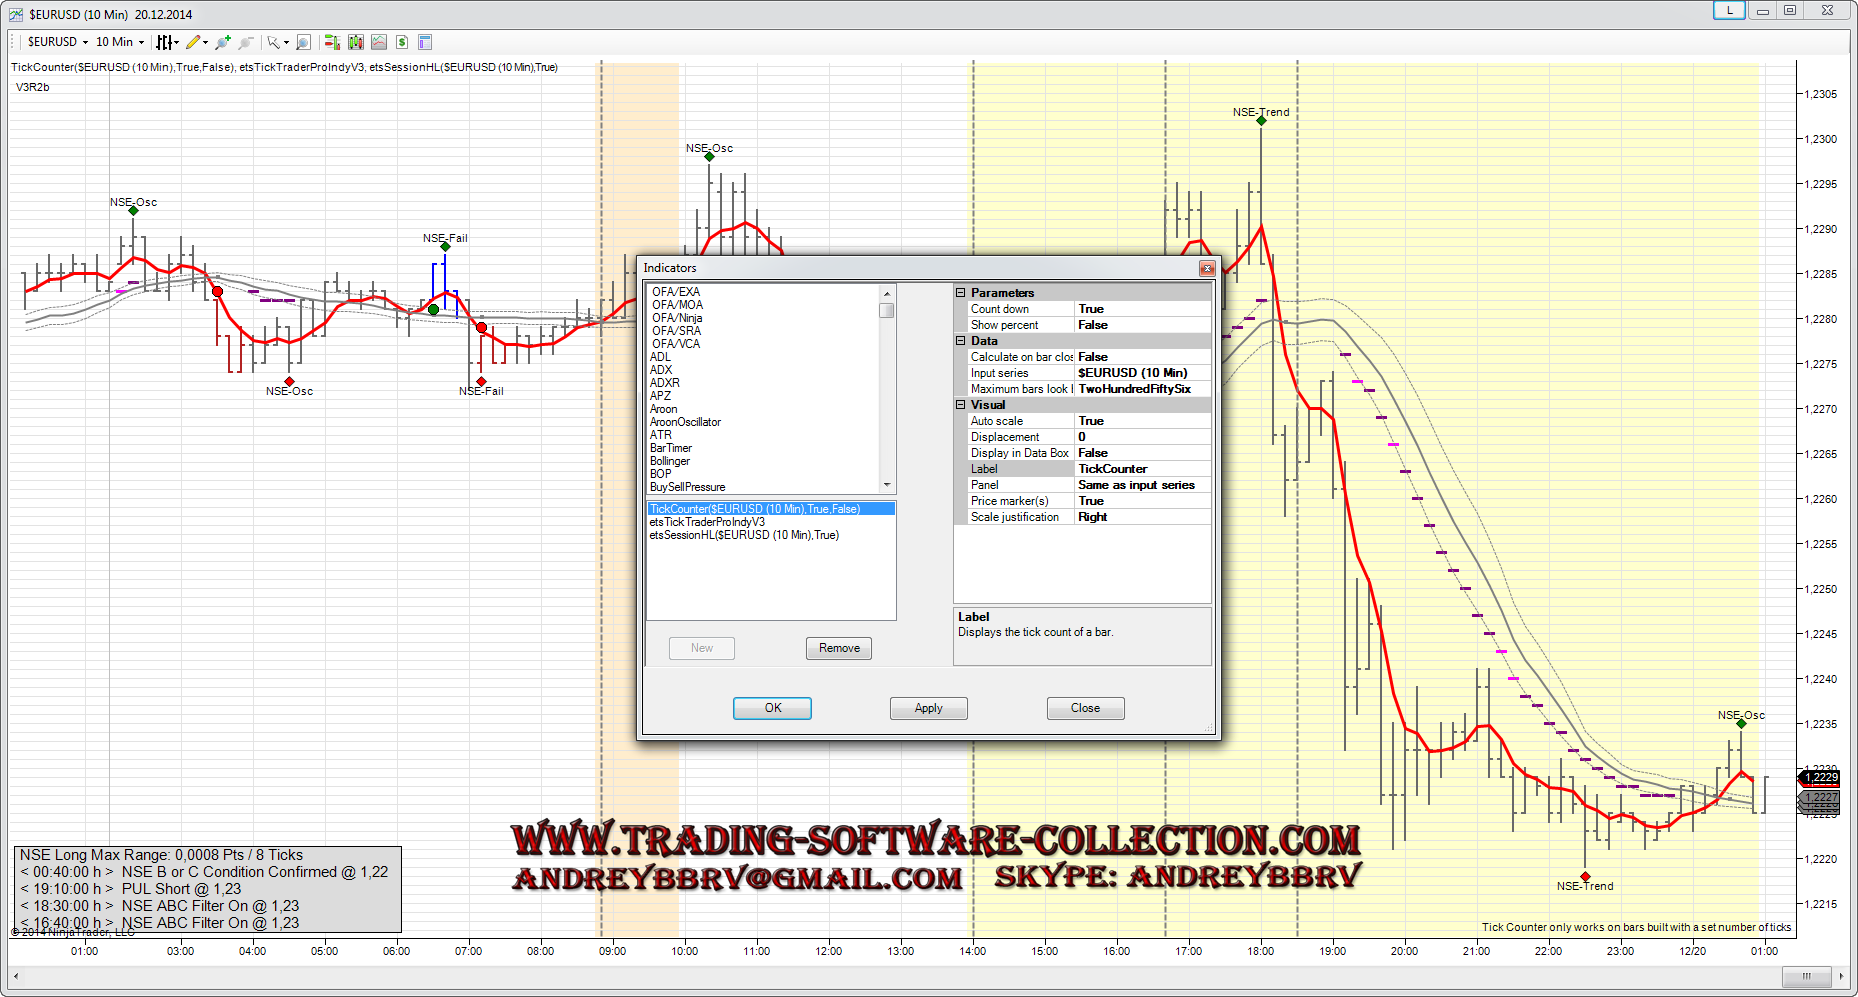Image resolution: width=1858 pixels, height=997 pixels.
Task: Open the chart style (bar type) tool
Action: pos(165,42)
